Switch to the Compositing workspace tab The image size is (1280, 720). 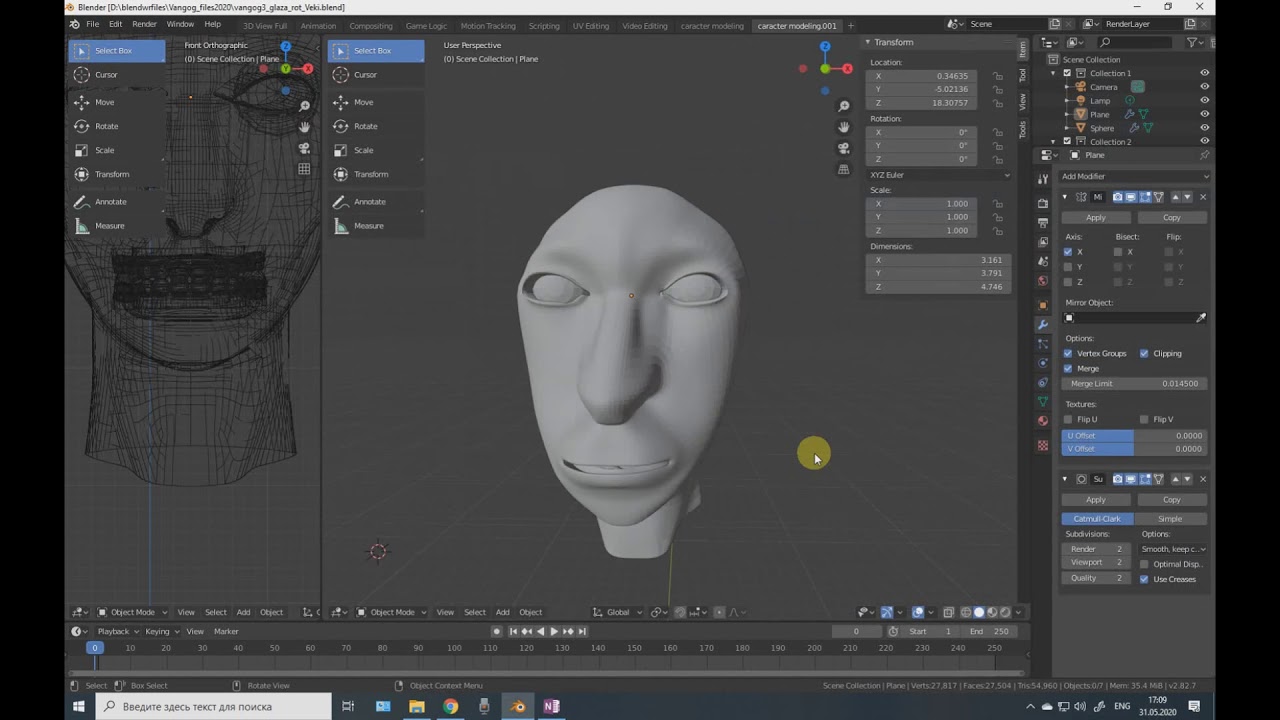tap(371, 25)
